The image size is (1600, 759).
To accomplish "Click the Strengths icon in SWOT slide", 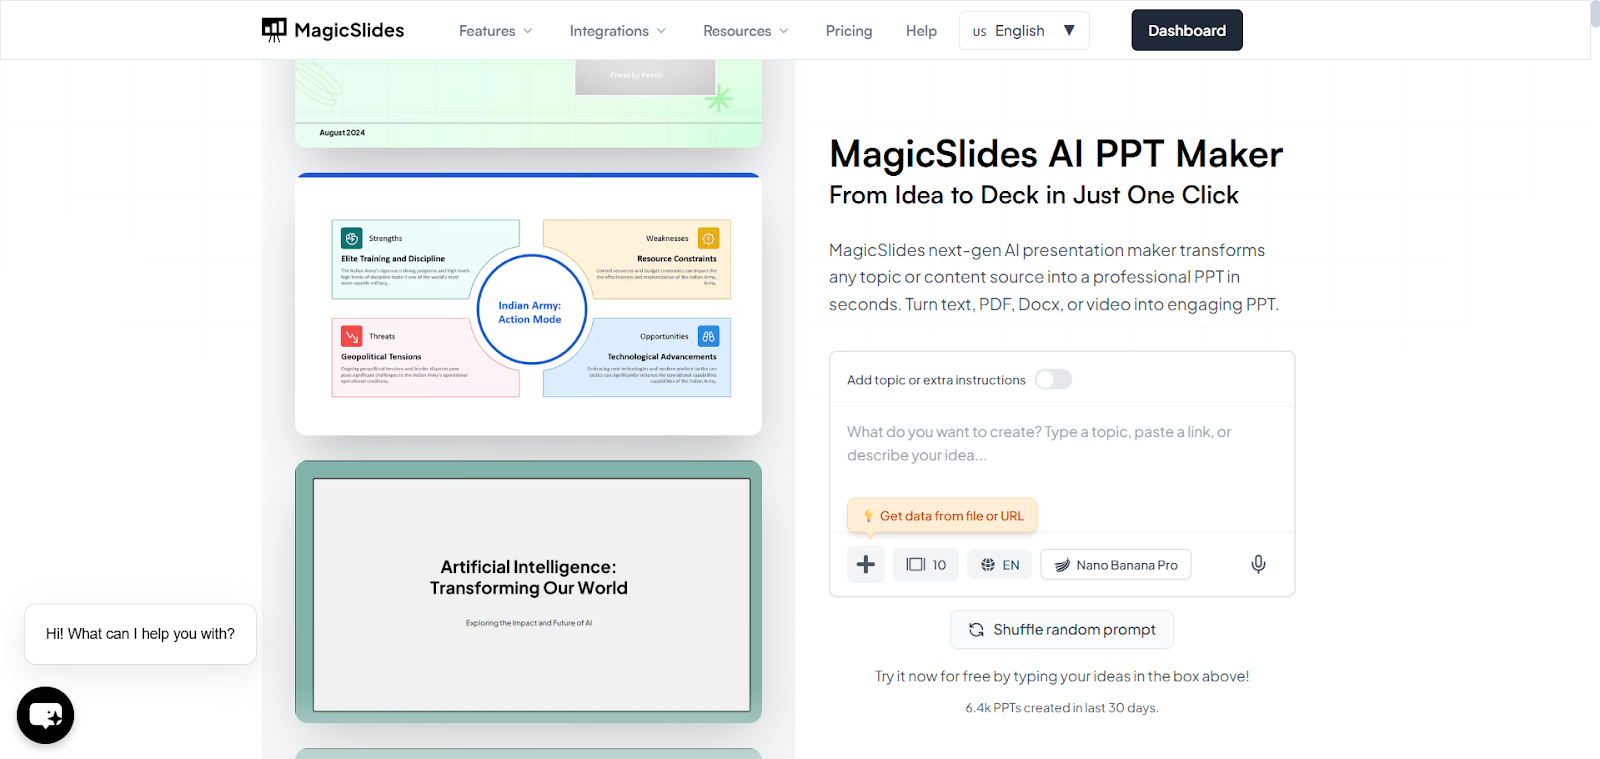I will pyautogui.click(x=352, y=239).
